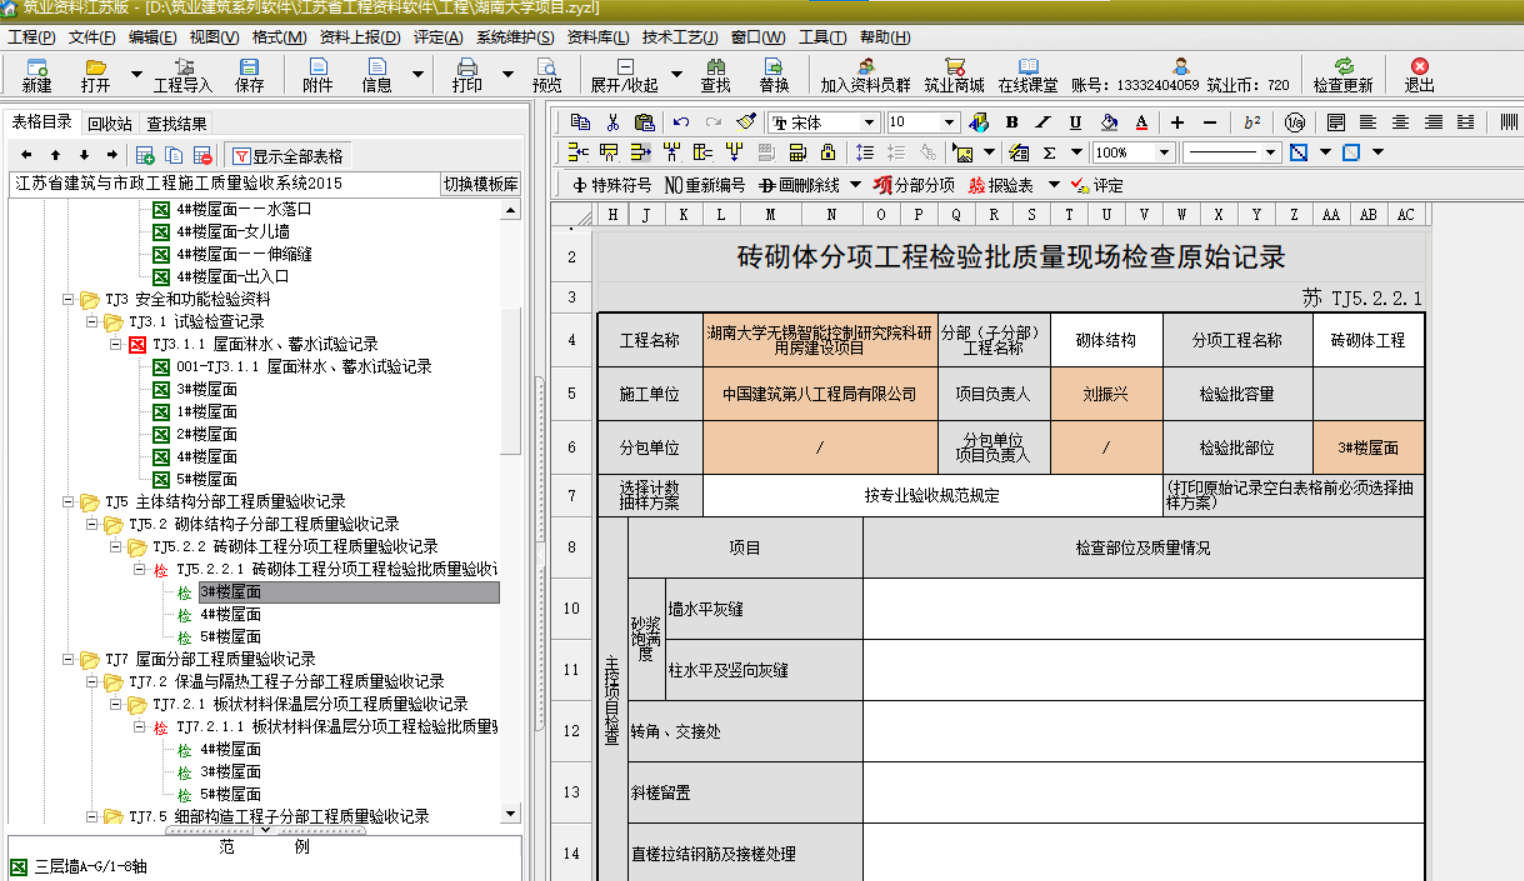Insert a sum formula with the Σ icon
This screenshot has height=881, width=1524.
click(1049, 152)
